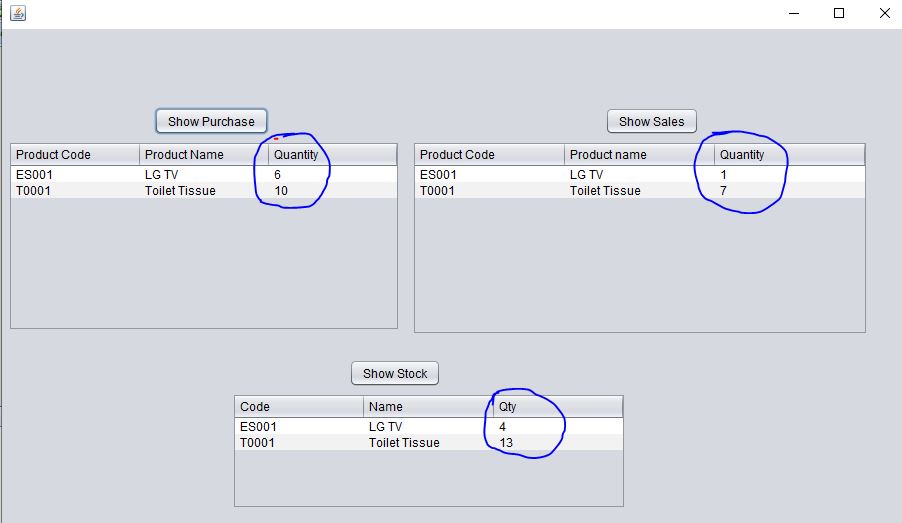
Task: Click the Name header in stock table
Action: click(428, 407)
